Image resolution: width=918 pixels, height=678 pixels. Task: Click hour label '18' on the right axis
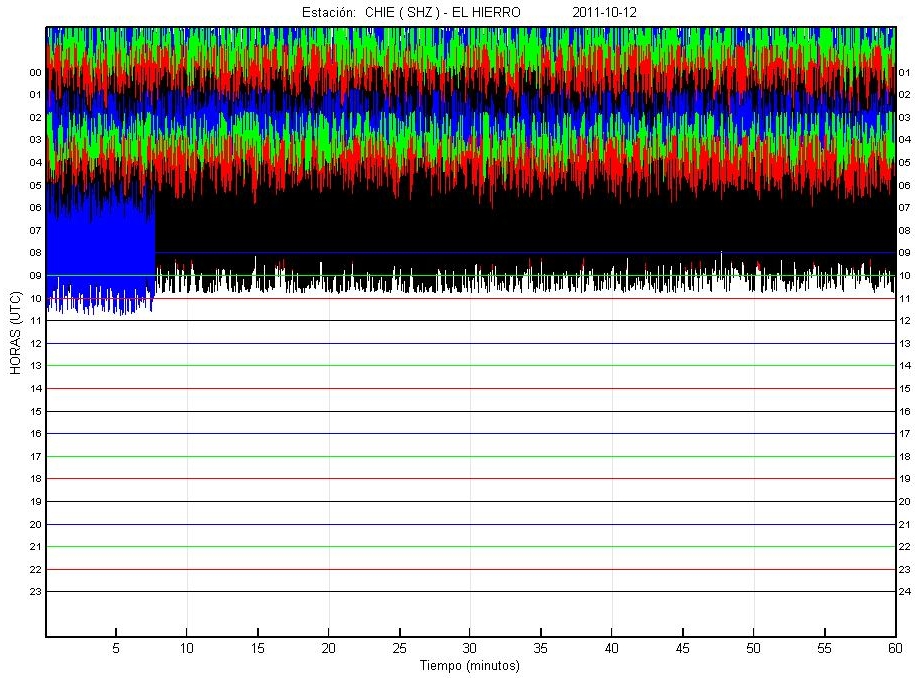(905, 456)
